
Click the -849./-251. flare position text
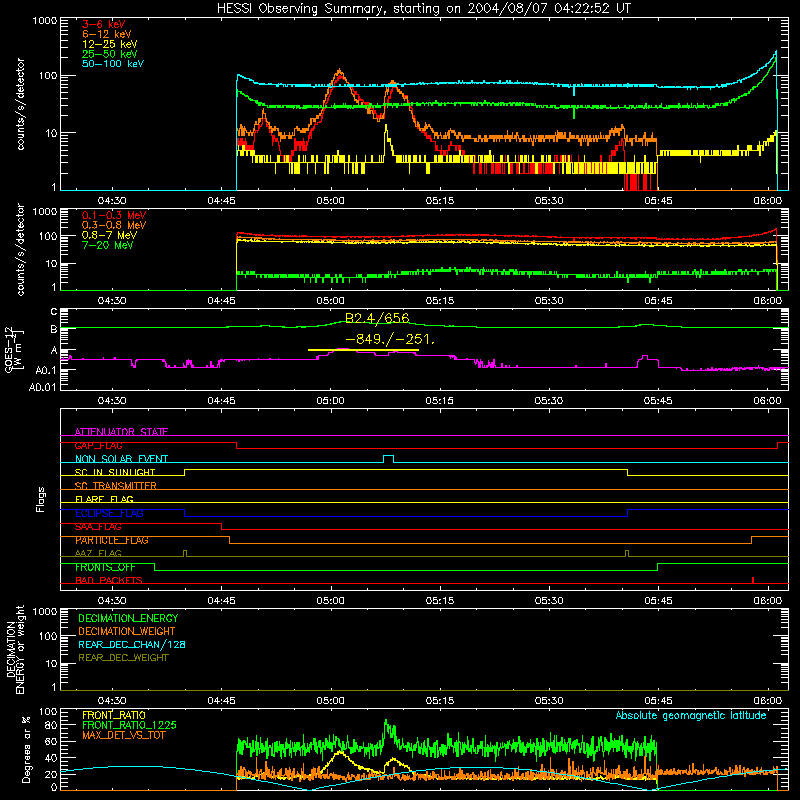click(x=390, y=339)
